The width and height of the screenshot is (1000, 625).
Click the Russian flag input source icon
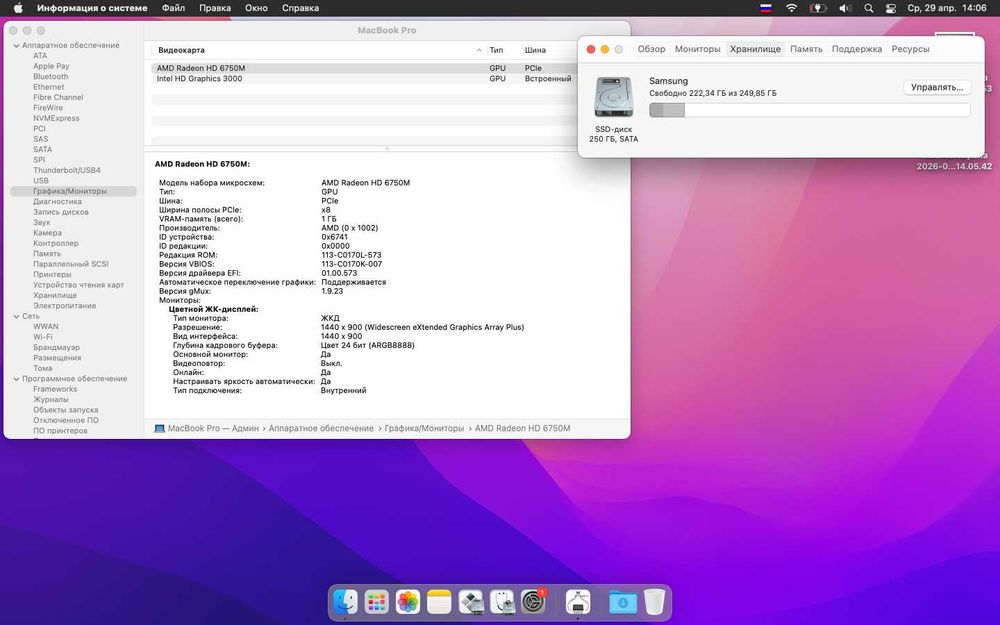[766, 8]
